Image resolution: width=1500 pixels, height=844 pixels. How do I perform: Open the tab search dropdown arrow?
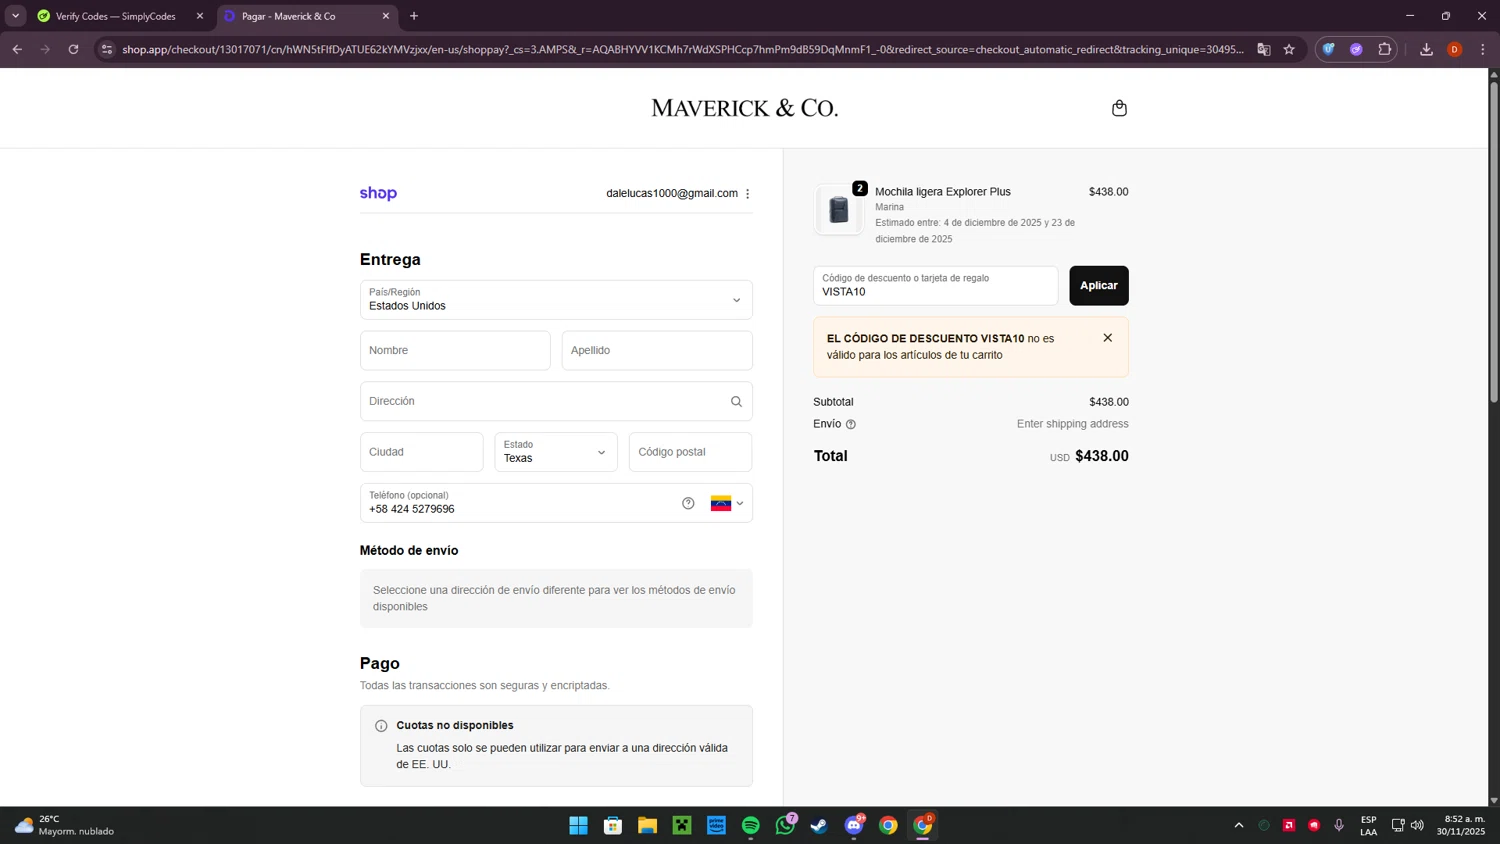[x=15, y=16]
